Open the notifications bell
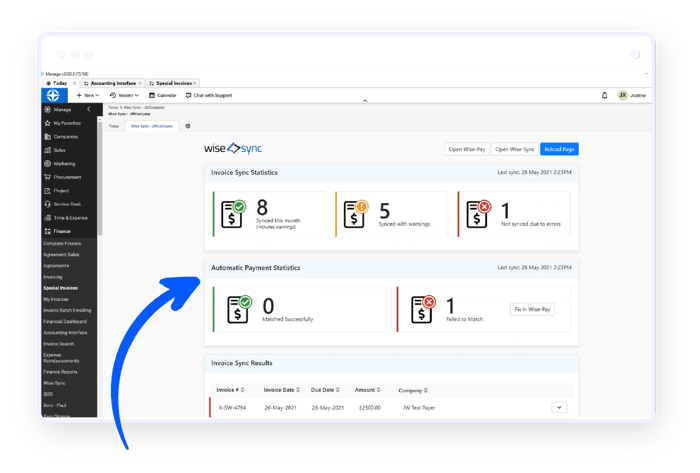The width and height of the screenshot is (700, 473). (604, 95)
